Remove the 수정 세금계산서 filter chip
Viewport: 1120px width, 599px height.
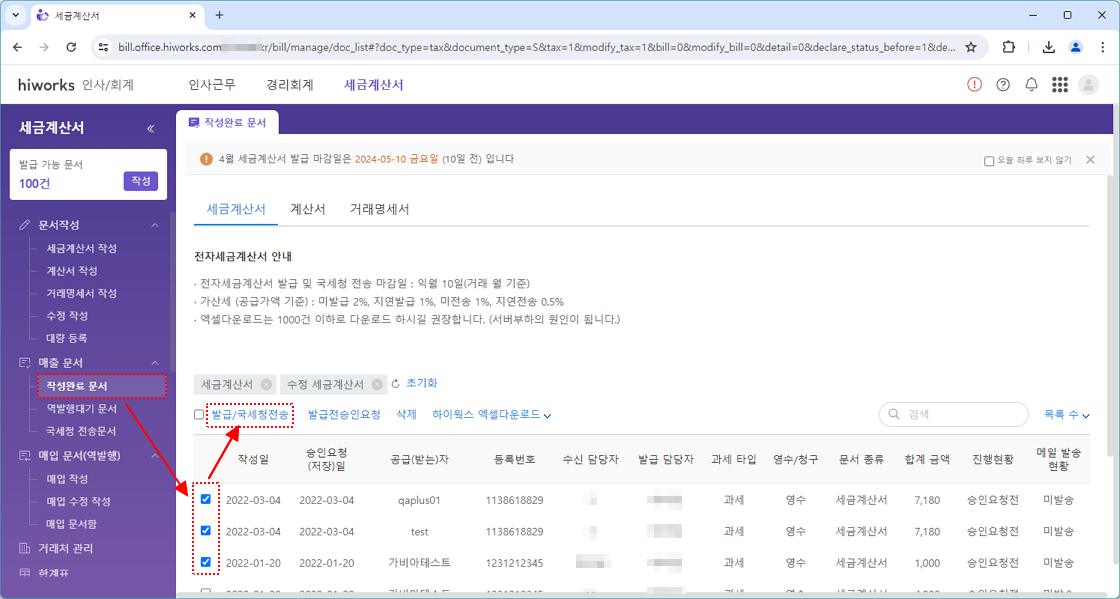(x=376, y=384)
